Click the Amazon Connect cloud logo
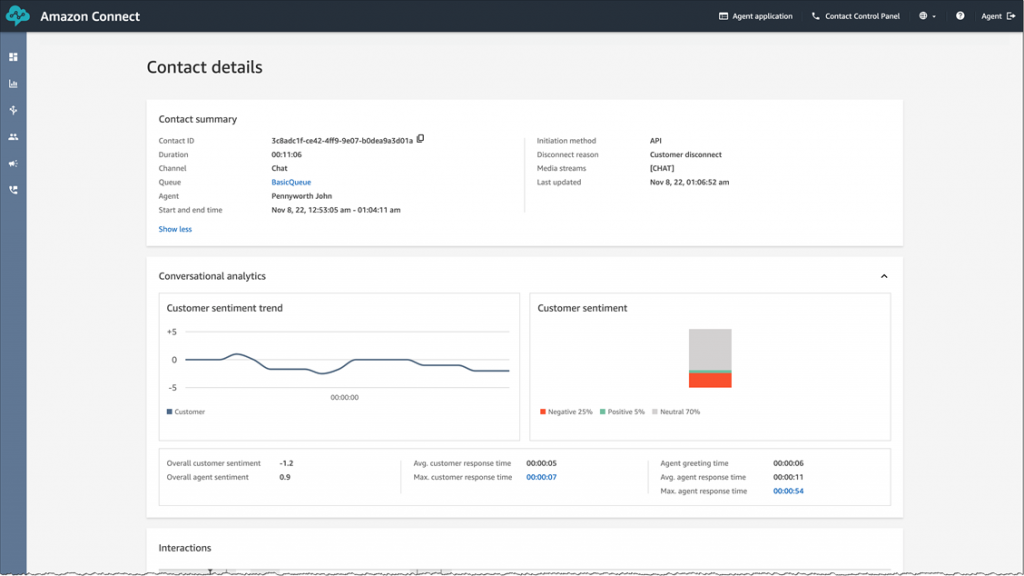 17,15
